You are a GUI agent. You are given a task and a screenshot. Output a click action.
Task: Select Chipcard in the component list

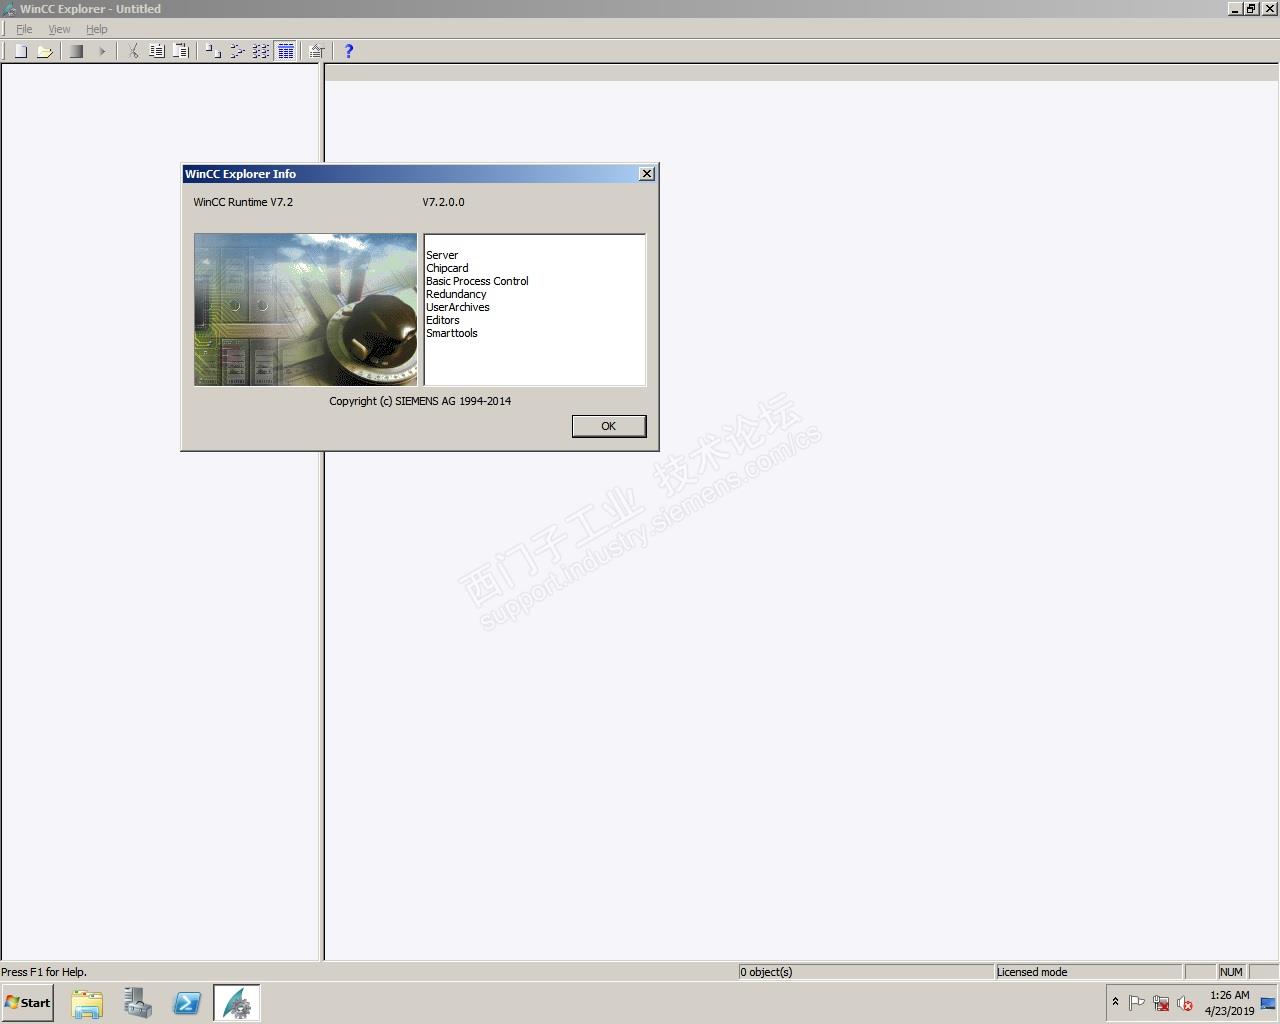coord(447,268)
